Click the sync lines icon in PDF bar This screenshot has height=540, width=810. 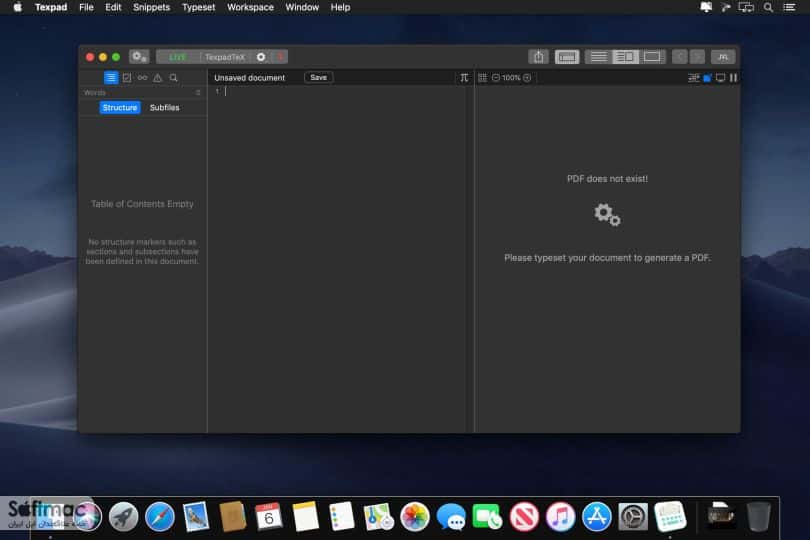[x=694, y=78]
